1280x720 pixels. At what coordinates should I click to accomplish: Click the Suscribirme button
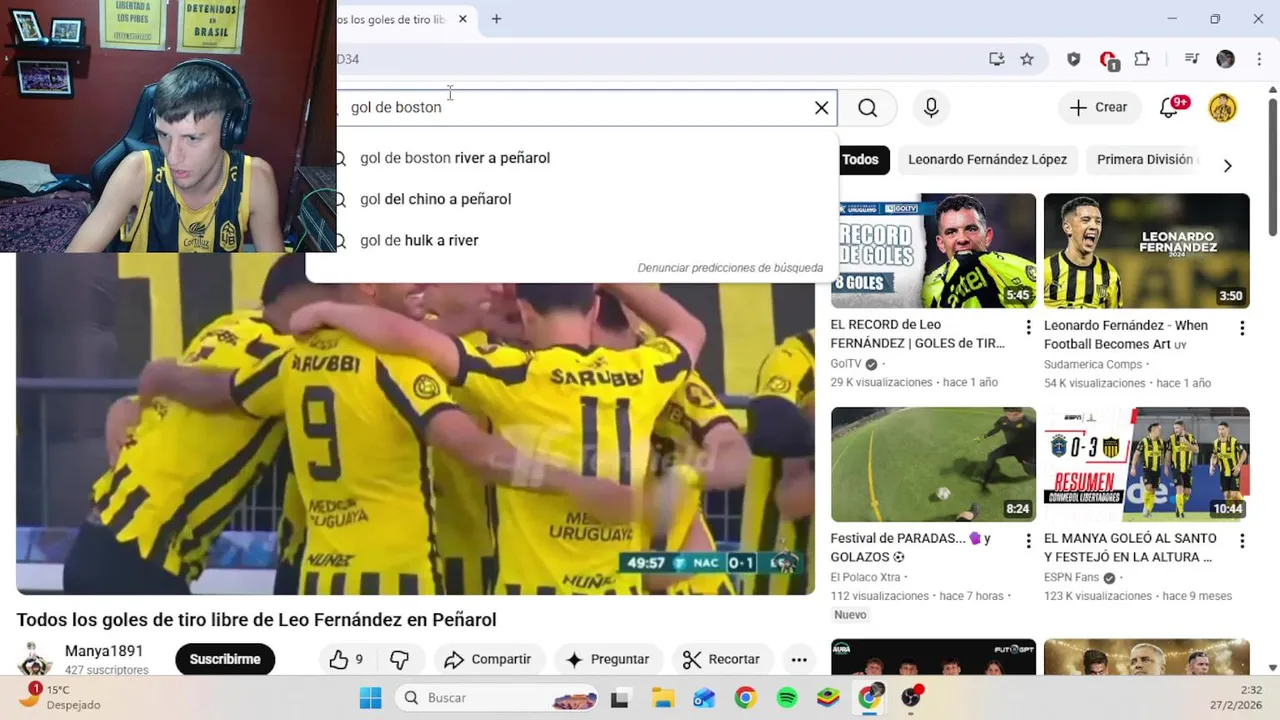click(x=225, y=659)
